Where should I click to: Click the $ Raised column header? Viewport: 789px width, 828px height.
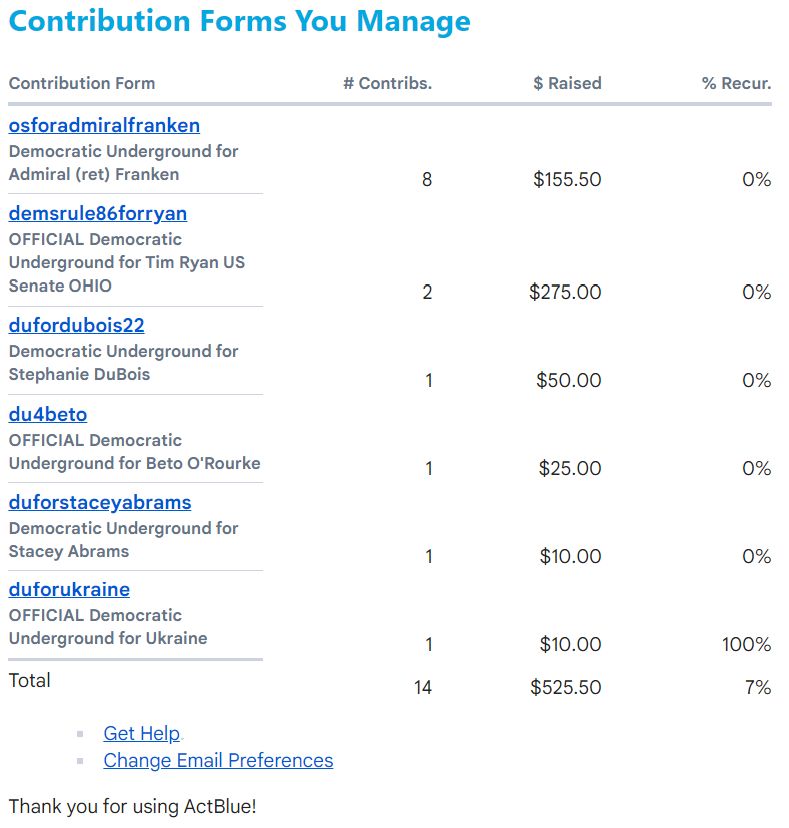567,83
